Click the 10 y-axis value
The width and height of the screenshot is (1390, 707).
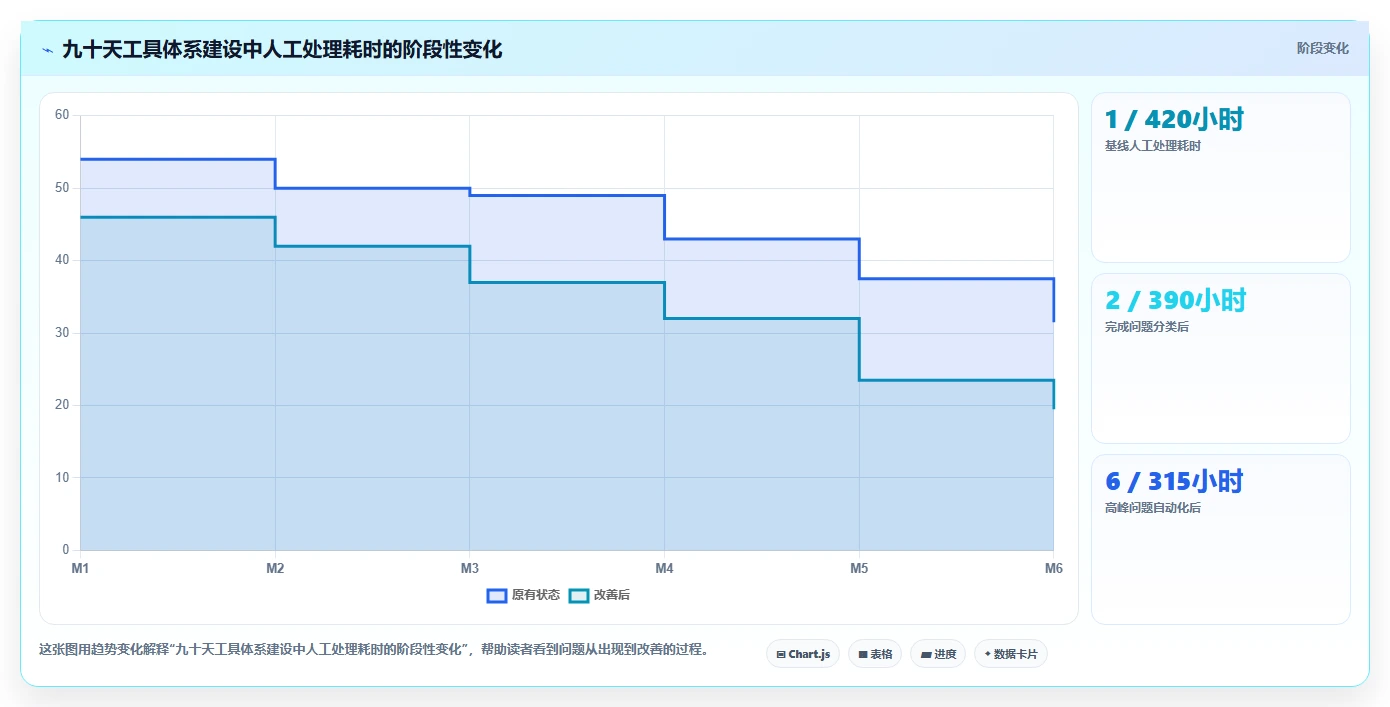pyautogui.click(x=62, y=478)
